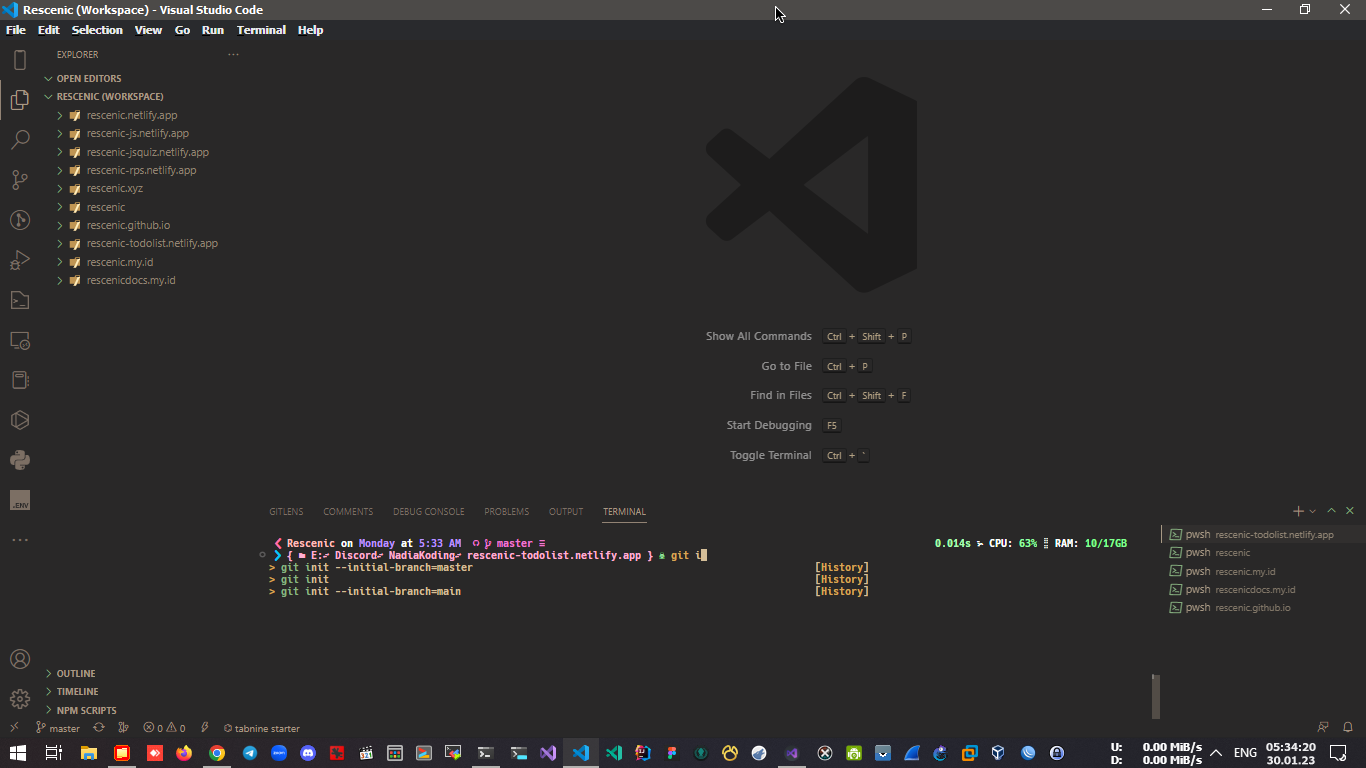Open Telegram from the Windows taskbar
The height and width of the screenshot is (768, 1366).
pyautogui.click(x=249, y=753)
